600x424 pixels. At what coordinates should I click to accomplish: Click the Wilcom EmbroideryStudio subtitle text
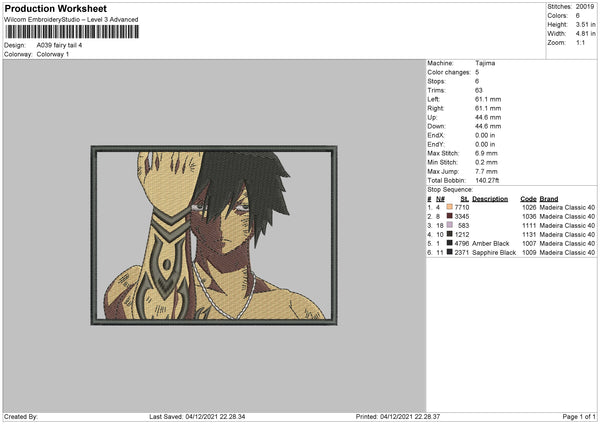coord(71,20)
